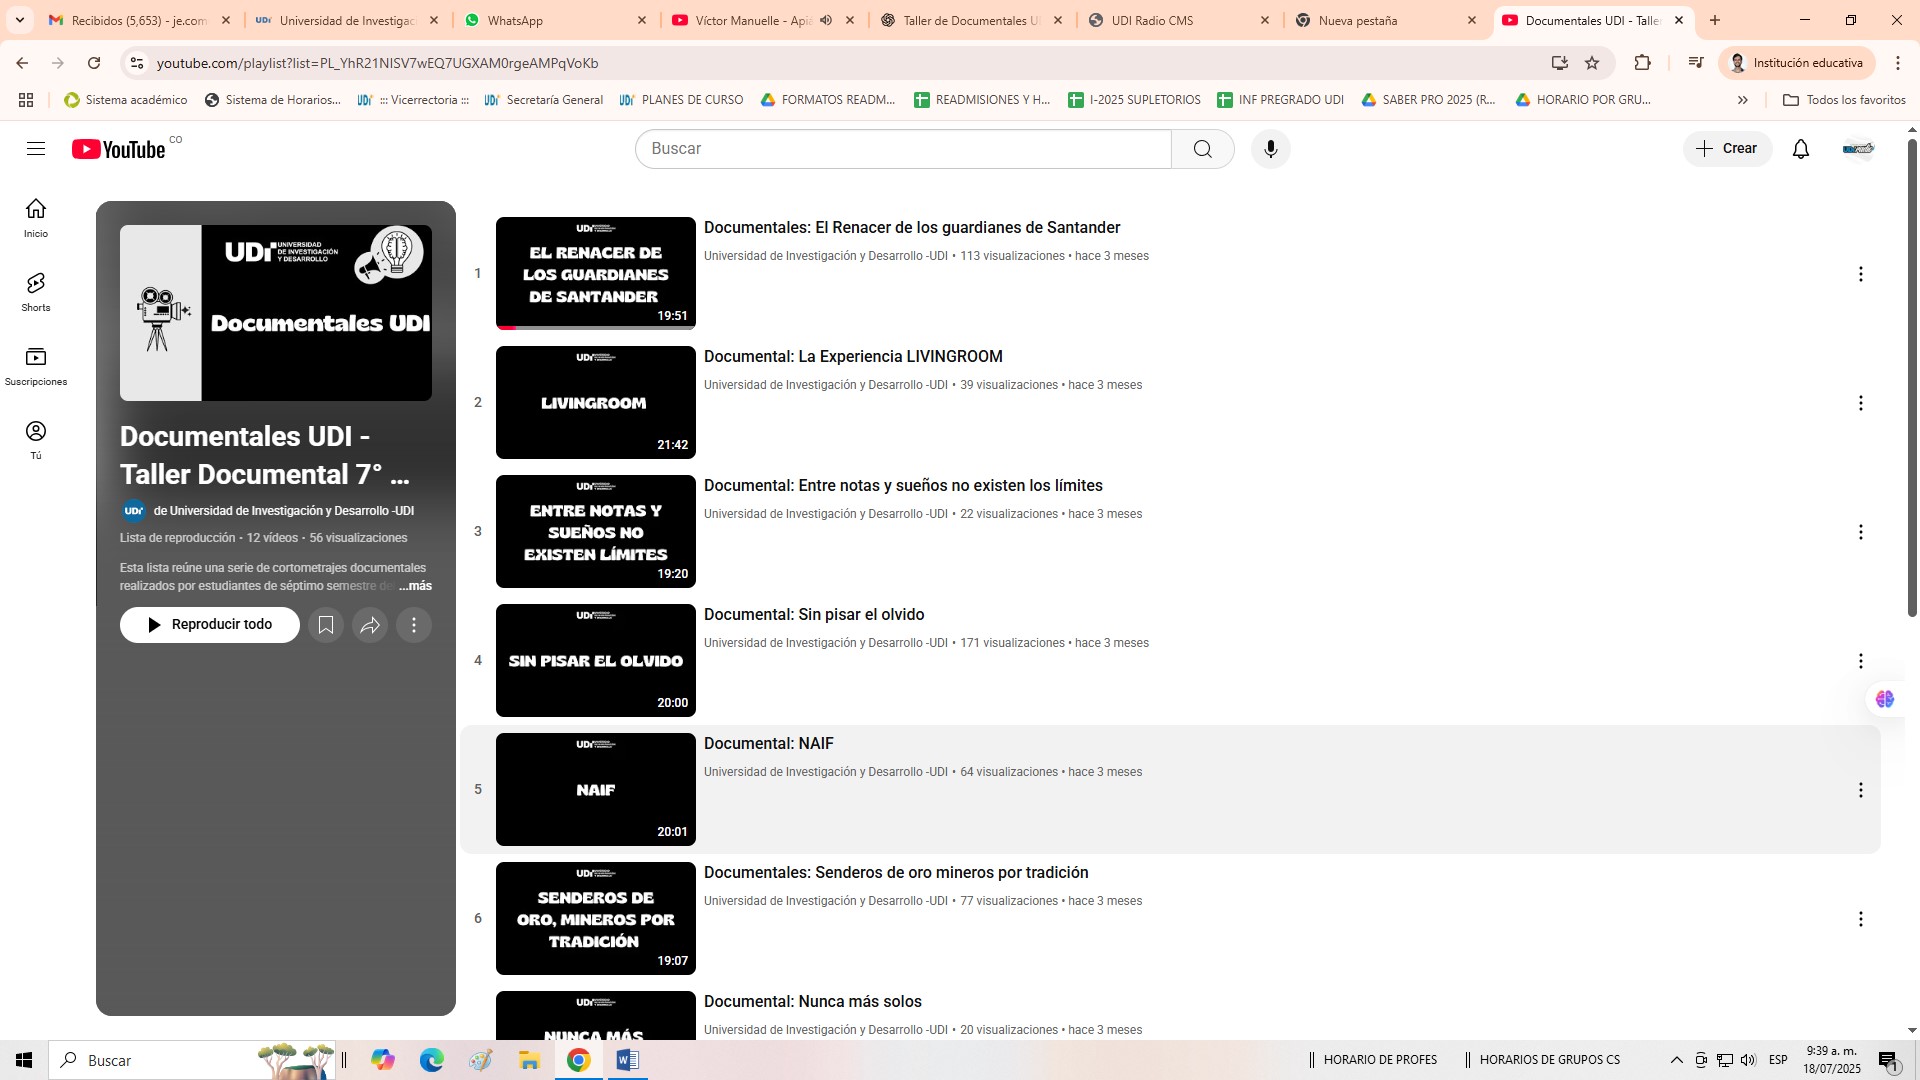
Task: Open the Documental: NAIF video title
Action: click(768, 743)
